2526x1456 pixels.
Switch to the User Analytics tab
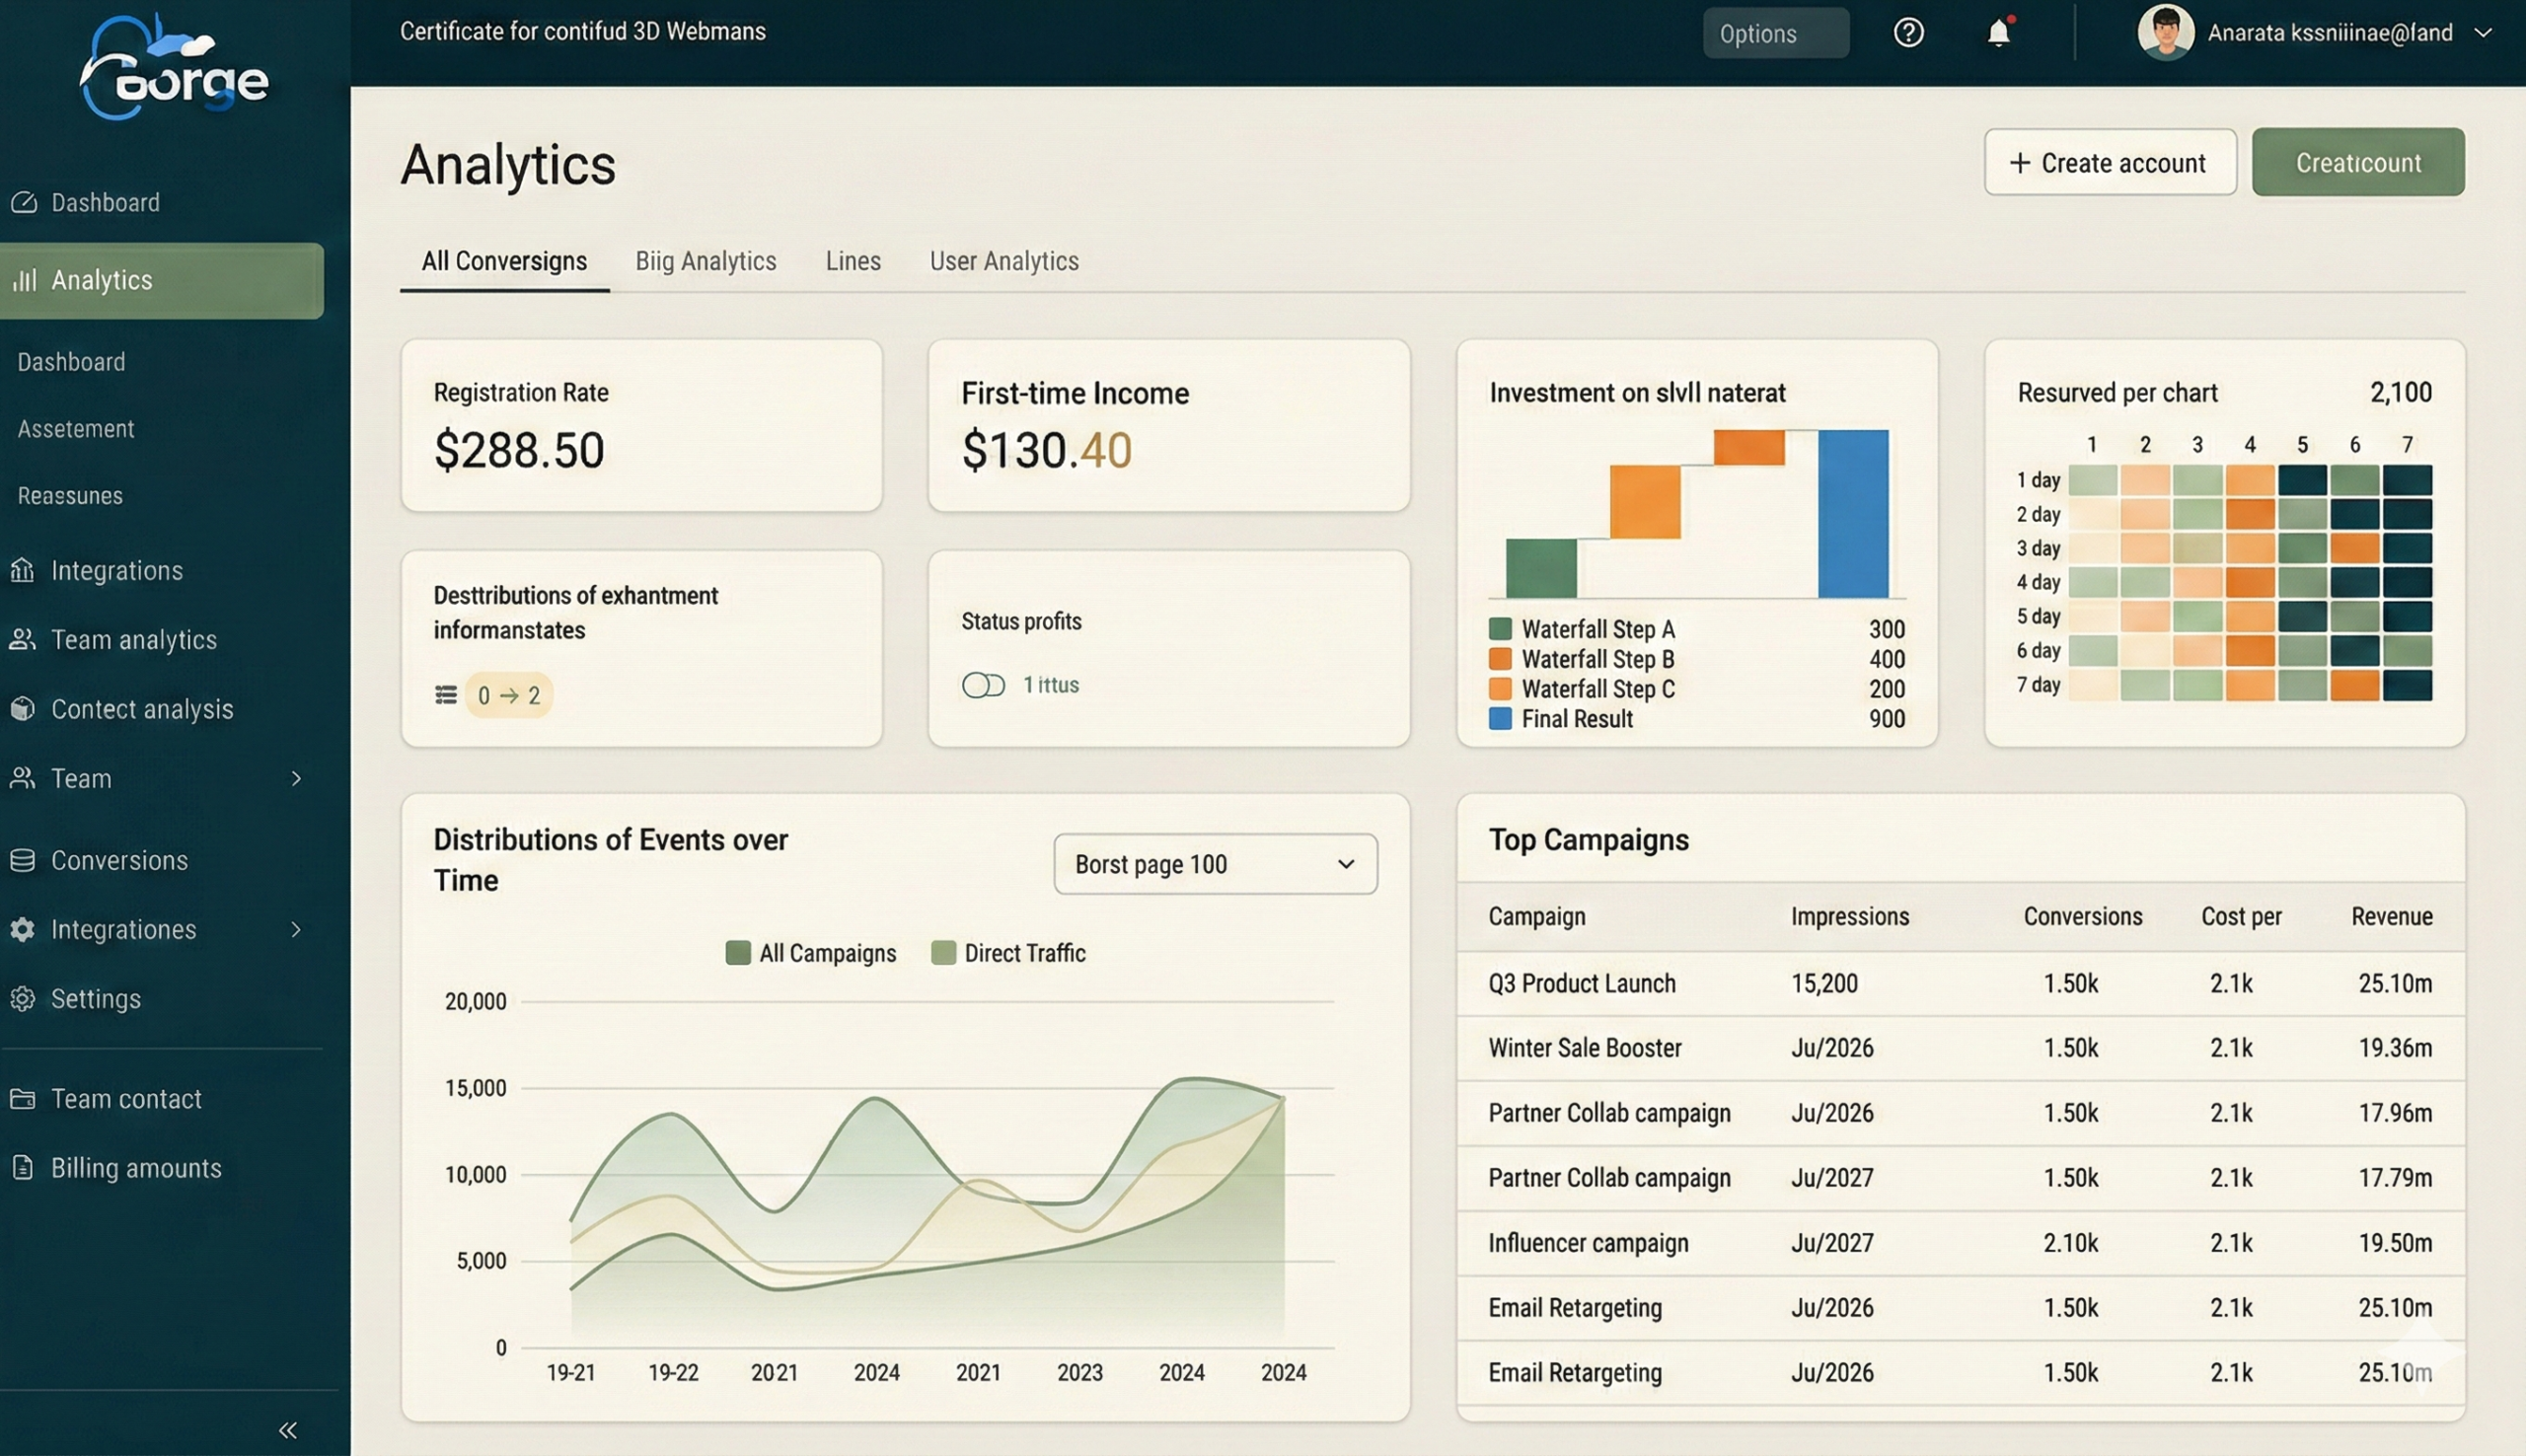[x=1004, y=261]
